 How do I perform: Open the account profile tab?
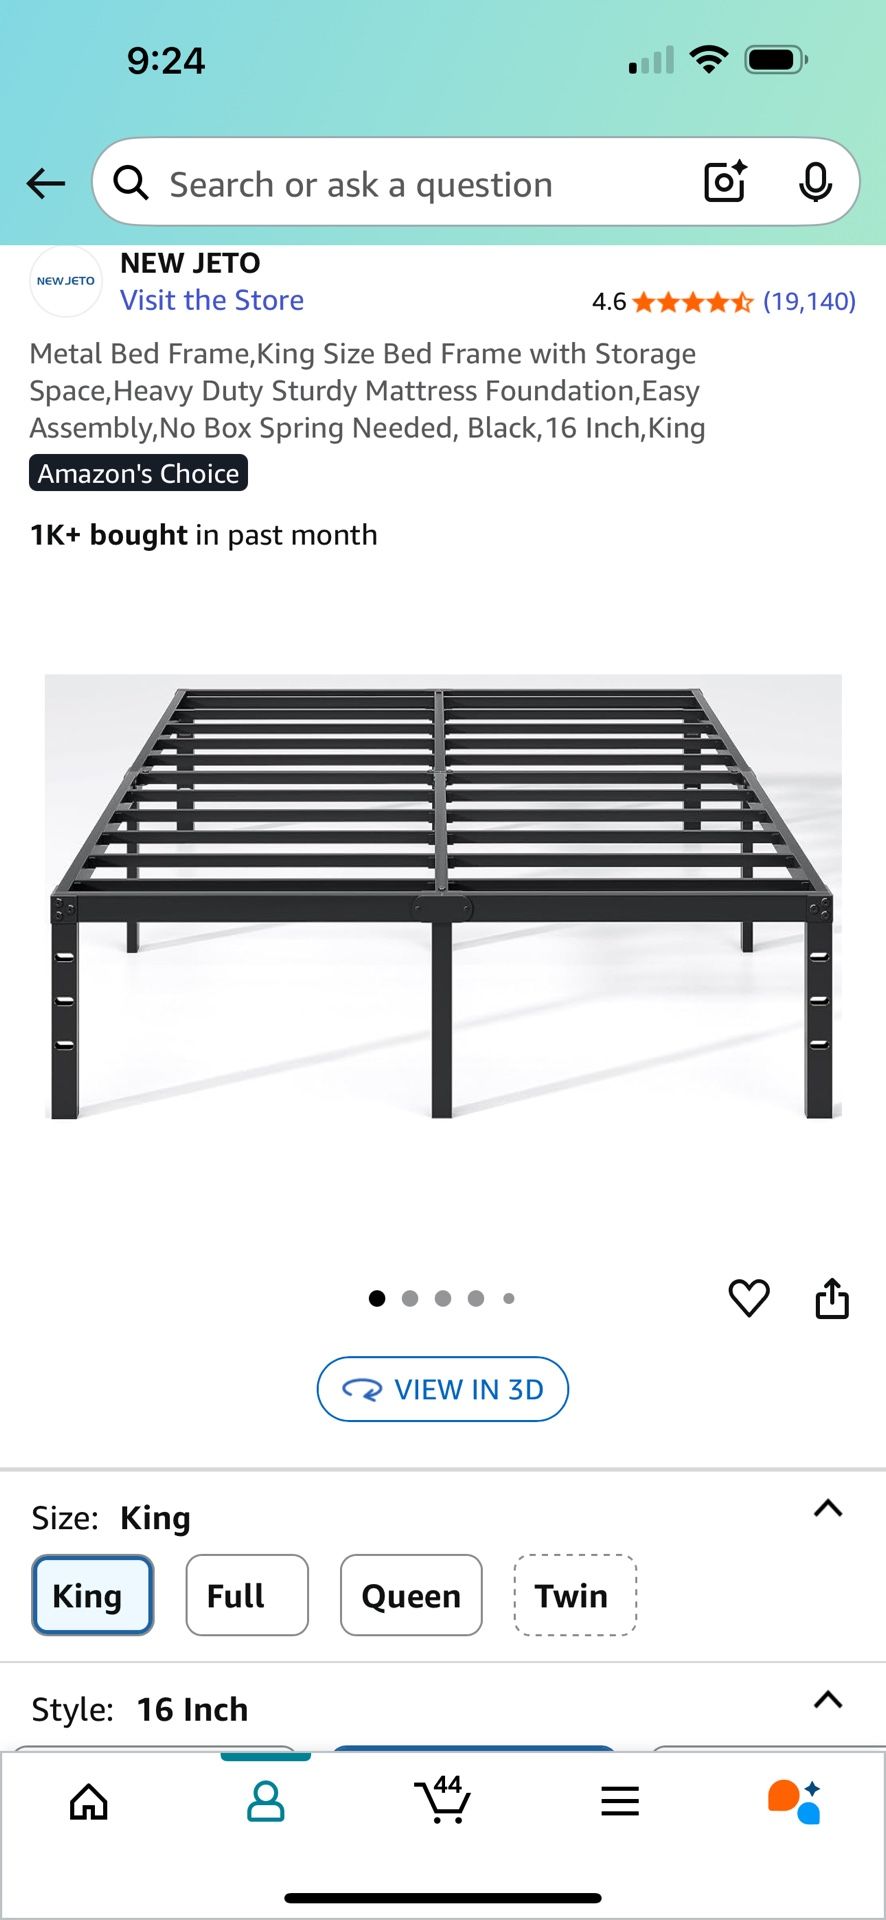pyautogui.click(x=266, y=1802)
